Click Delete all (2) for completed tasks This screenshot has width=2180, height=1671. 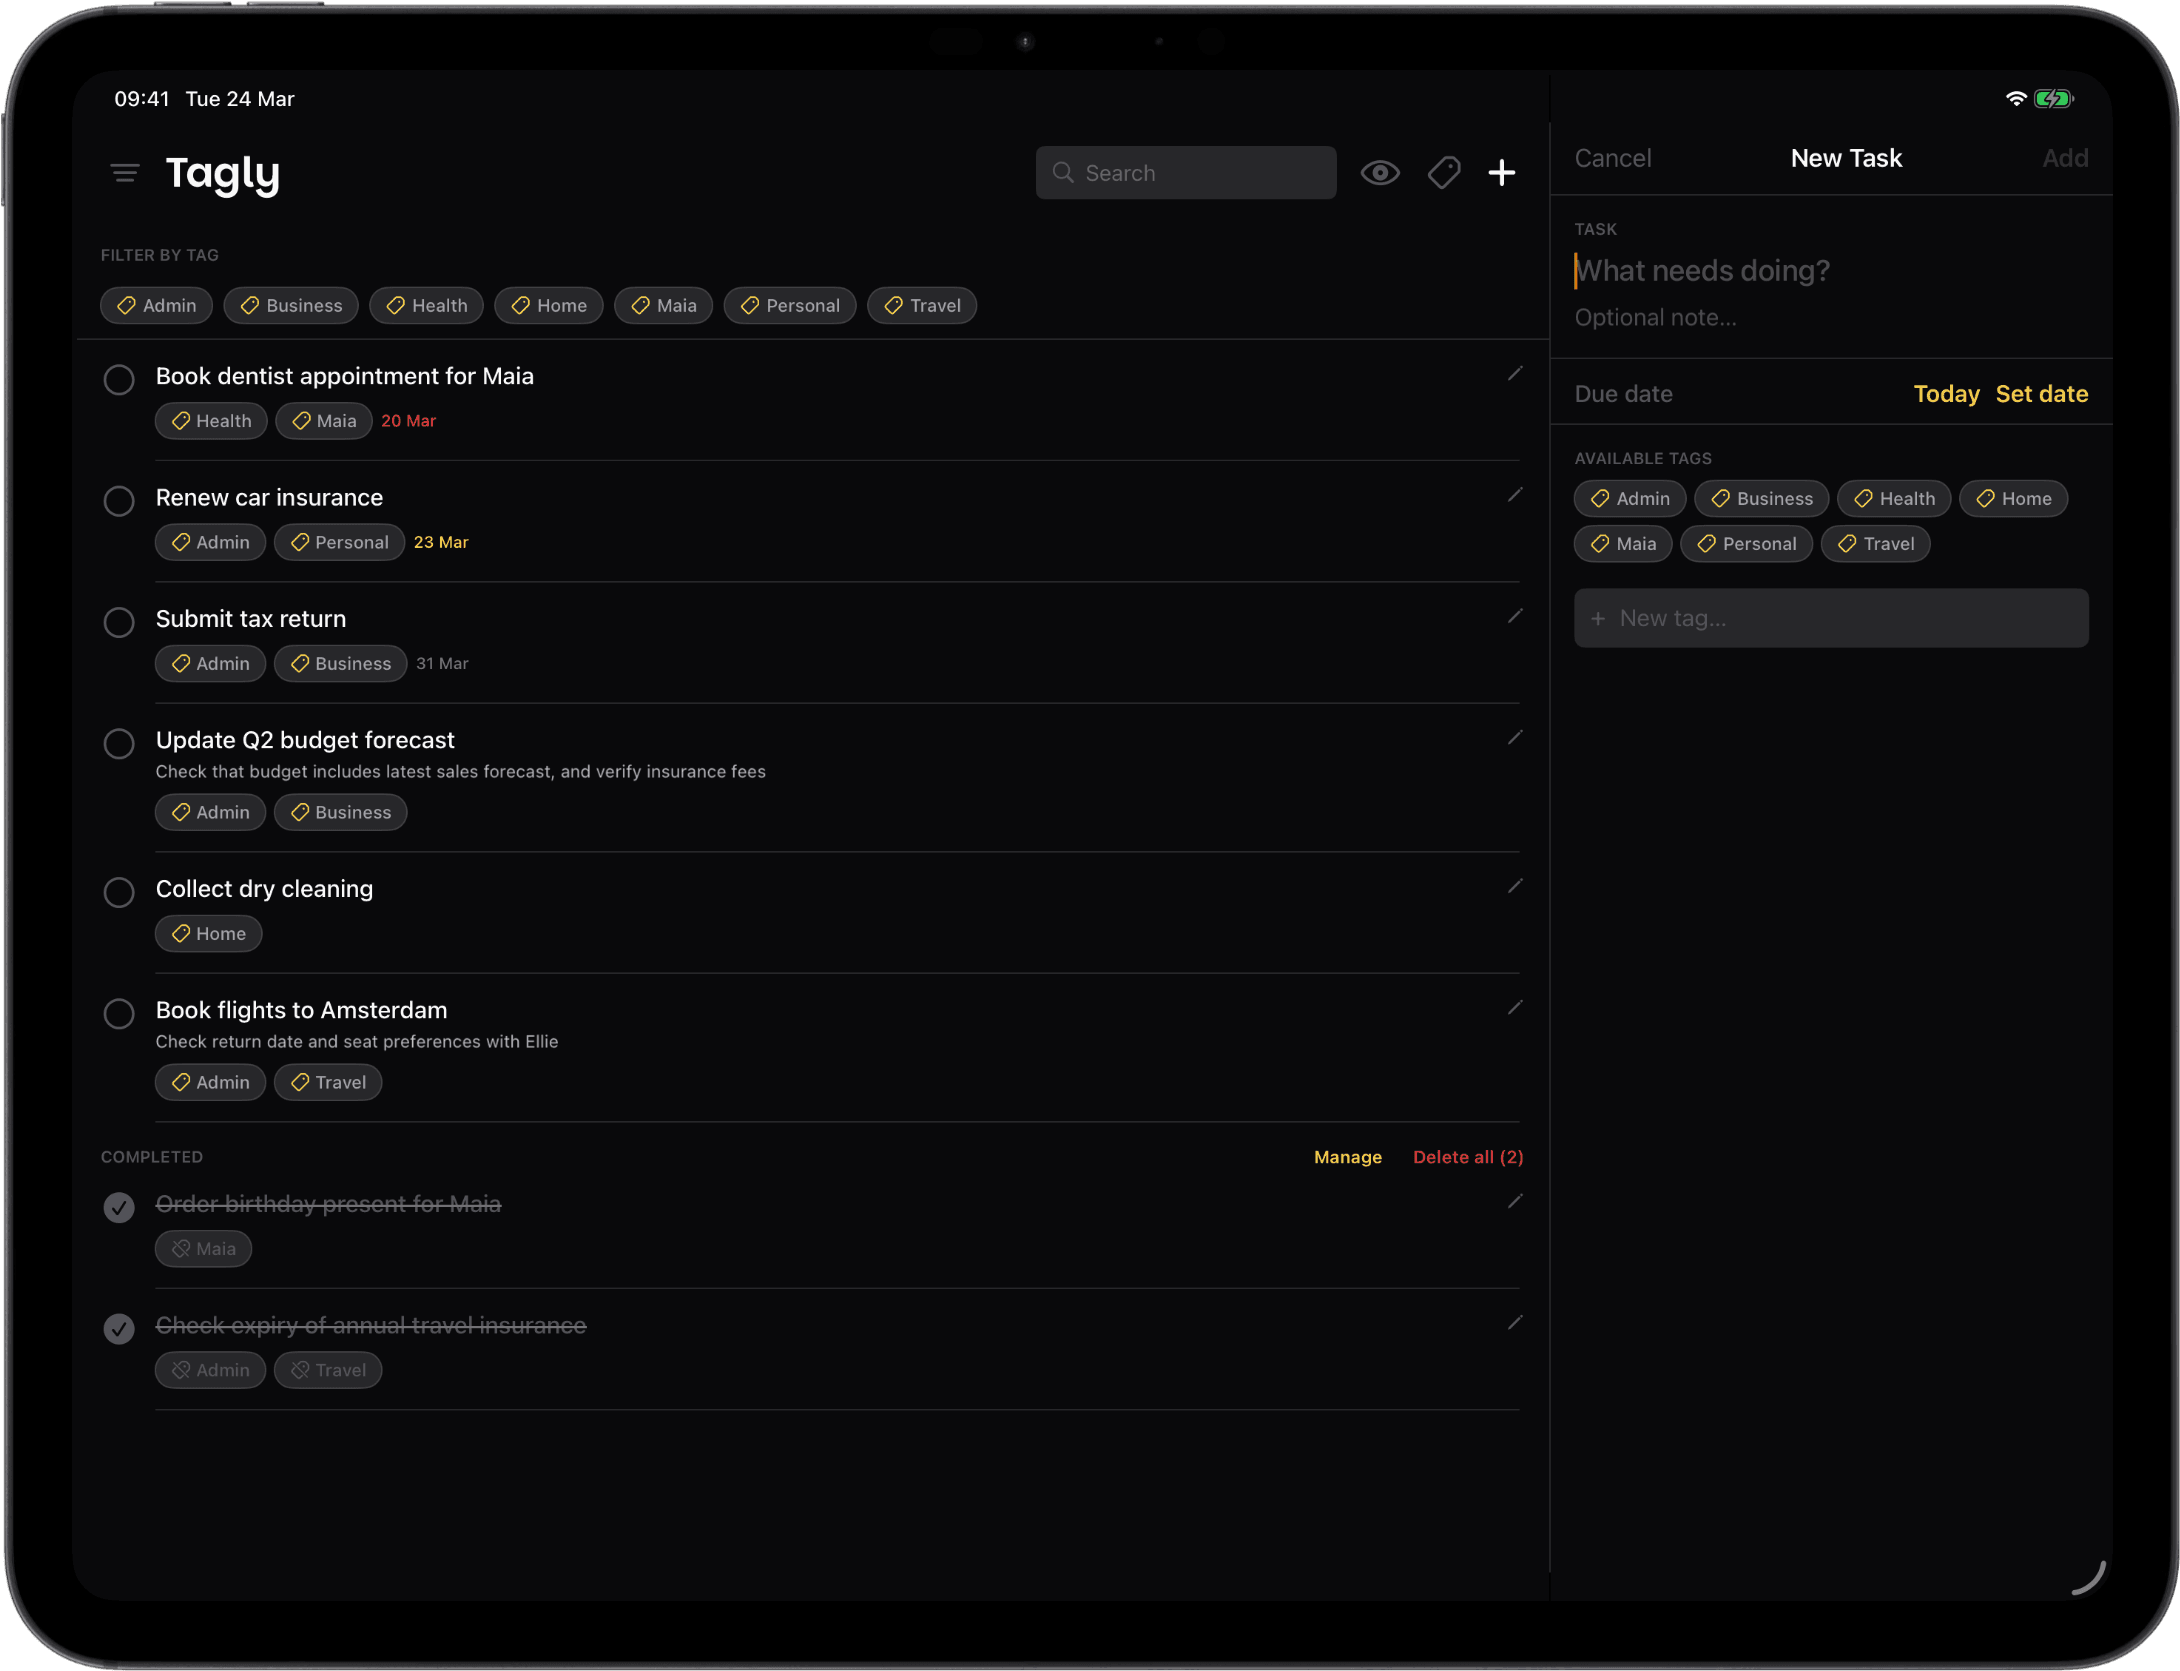coord(1468,1157)
